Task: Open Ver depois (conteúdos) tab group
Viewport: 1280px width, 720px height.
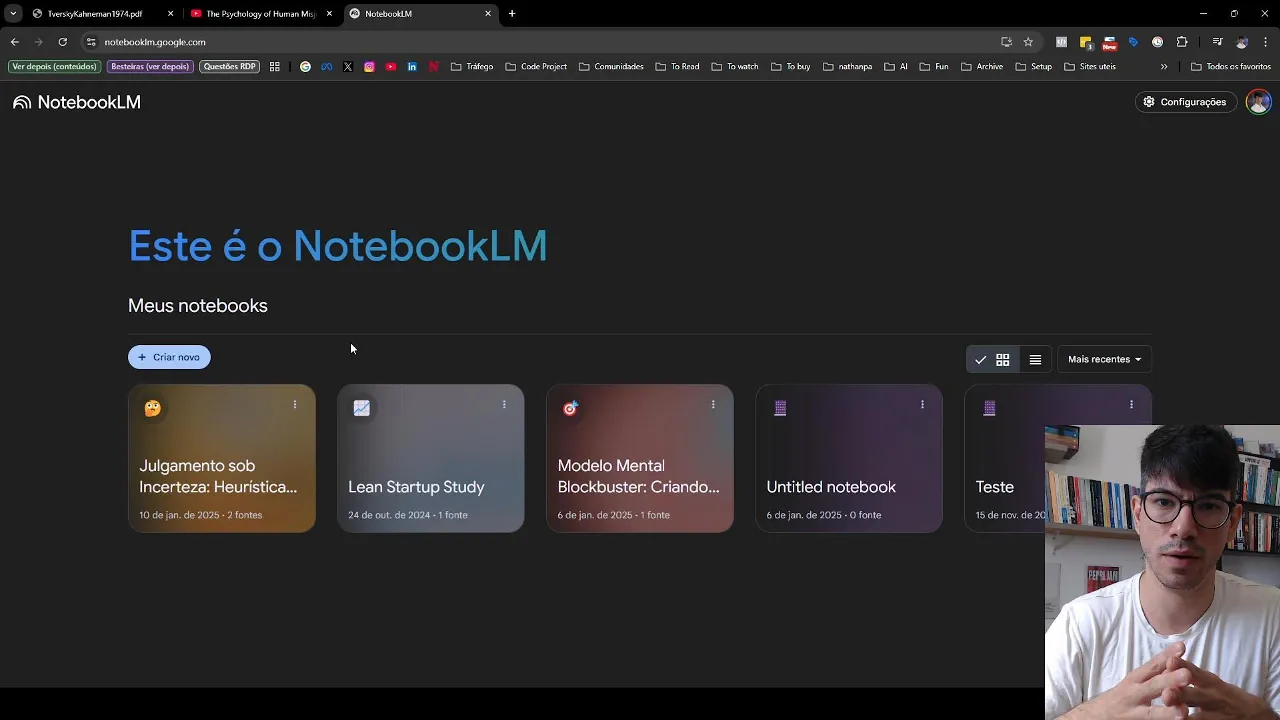Action: pos(54,67)
